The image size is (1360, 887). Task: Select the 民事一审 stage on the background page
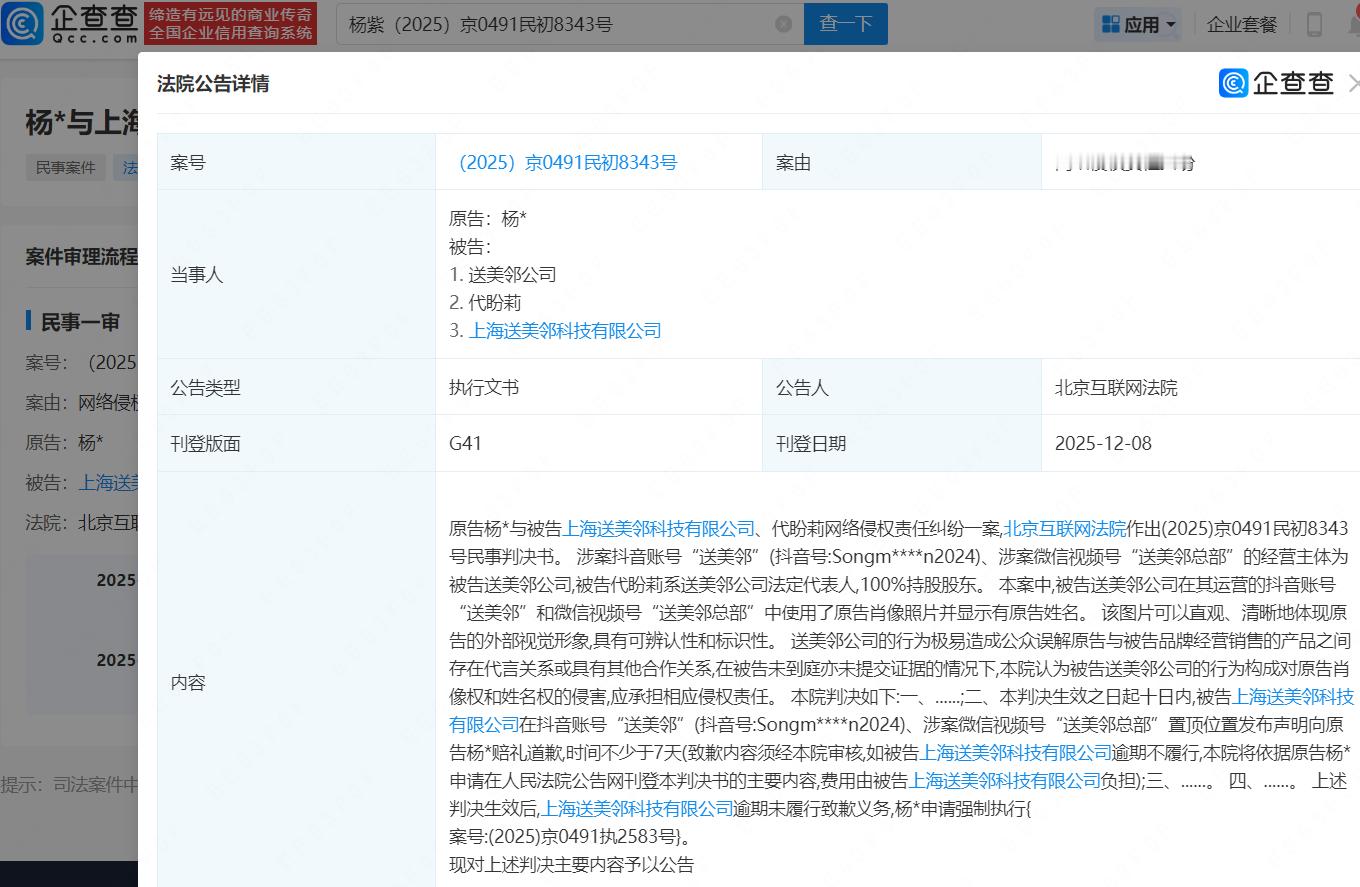(x=80, y=322)
